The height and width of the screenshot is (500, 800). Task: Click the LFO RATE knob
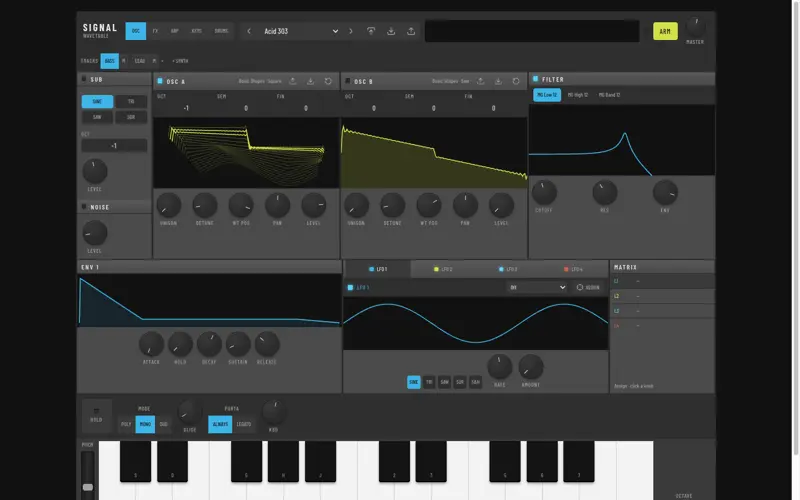click(x=499, y=367)
